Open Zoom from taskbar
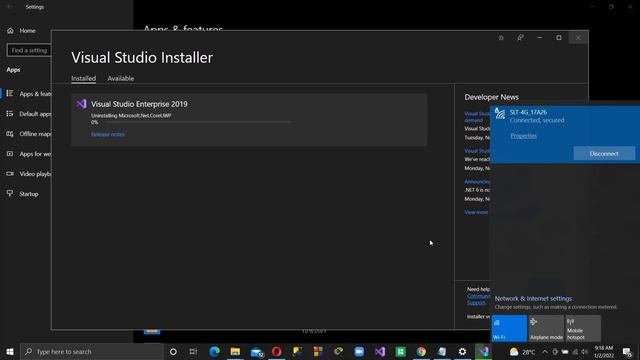This screenshot has width=640, height=360. [x=359, y=351]
